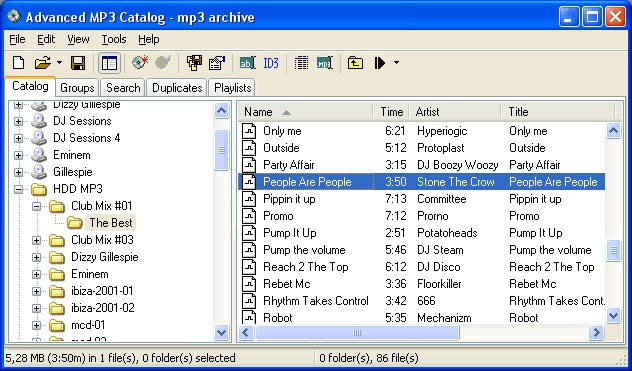This screenshot has width=632, height=371.
Task: Expand the Club Mix #03 folder
Action: [36, 240]
